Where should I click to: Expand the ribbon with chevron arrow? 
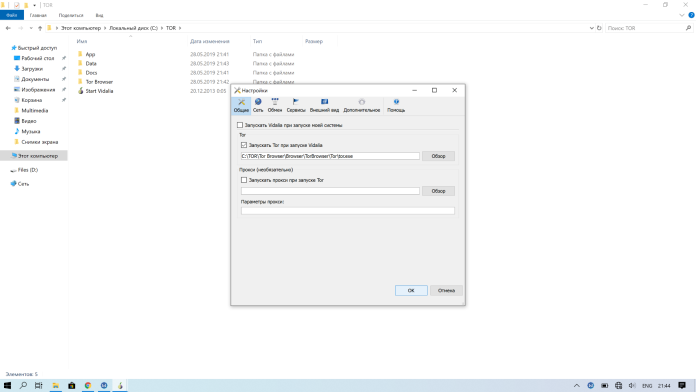pos(682,15)
